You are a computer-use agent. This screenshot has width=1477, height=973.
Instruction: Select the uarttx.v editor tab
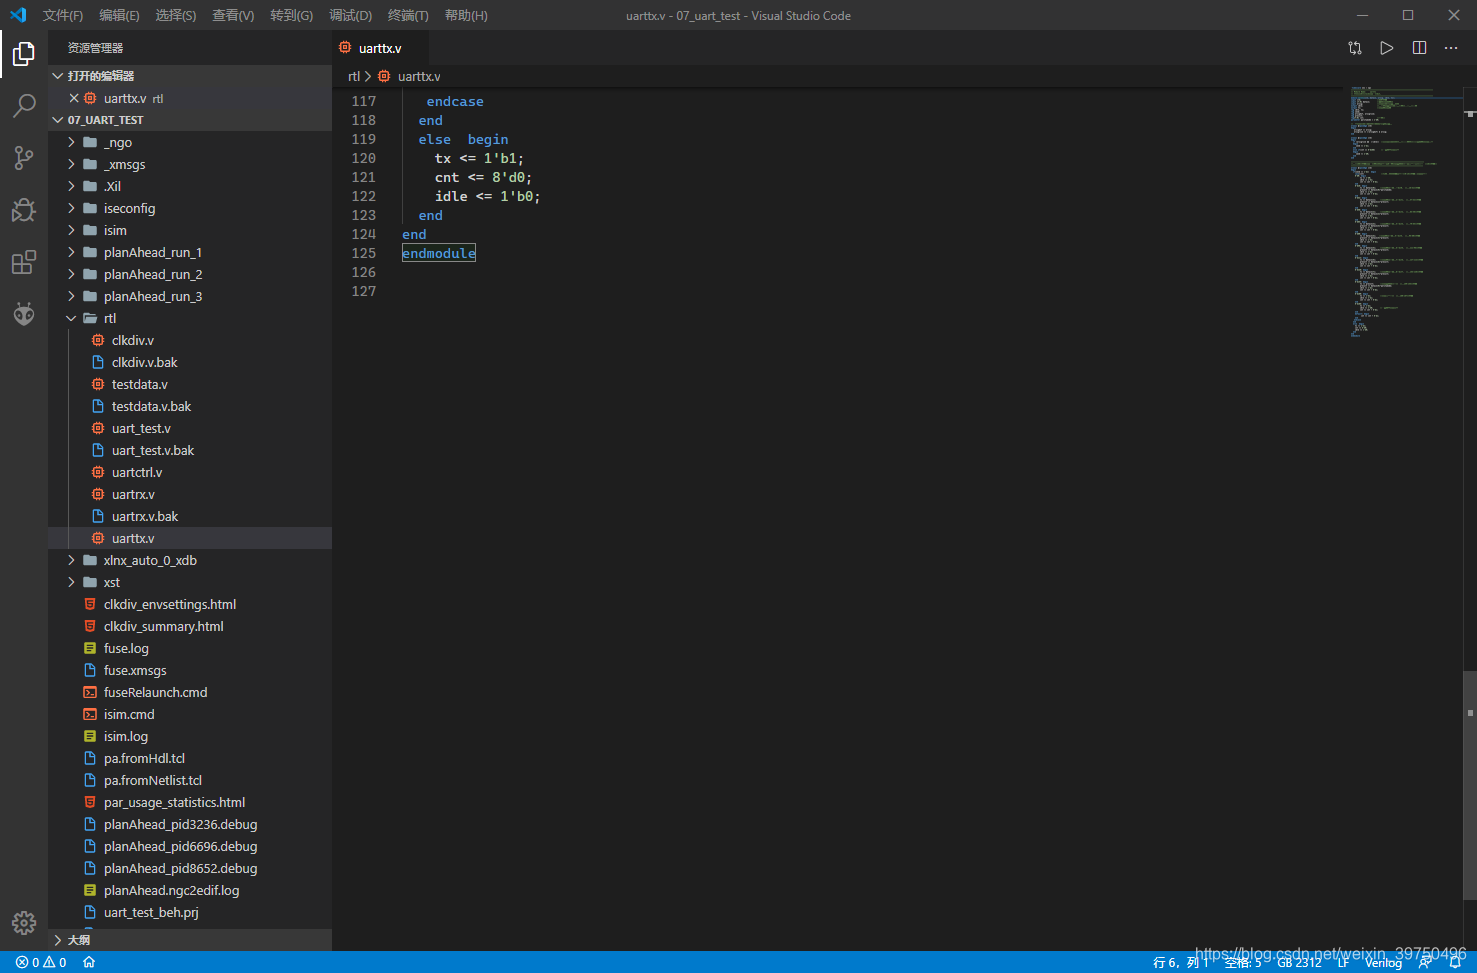pos(380,48)
